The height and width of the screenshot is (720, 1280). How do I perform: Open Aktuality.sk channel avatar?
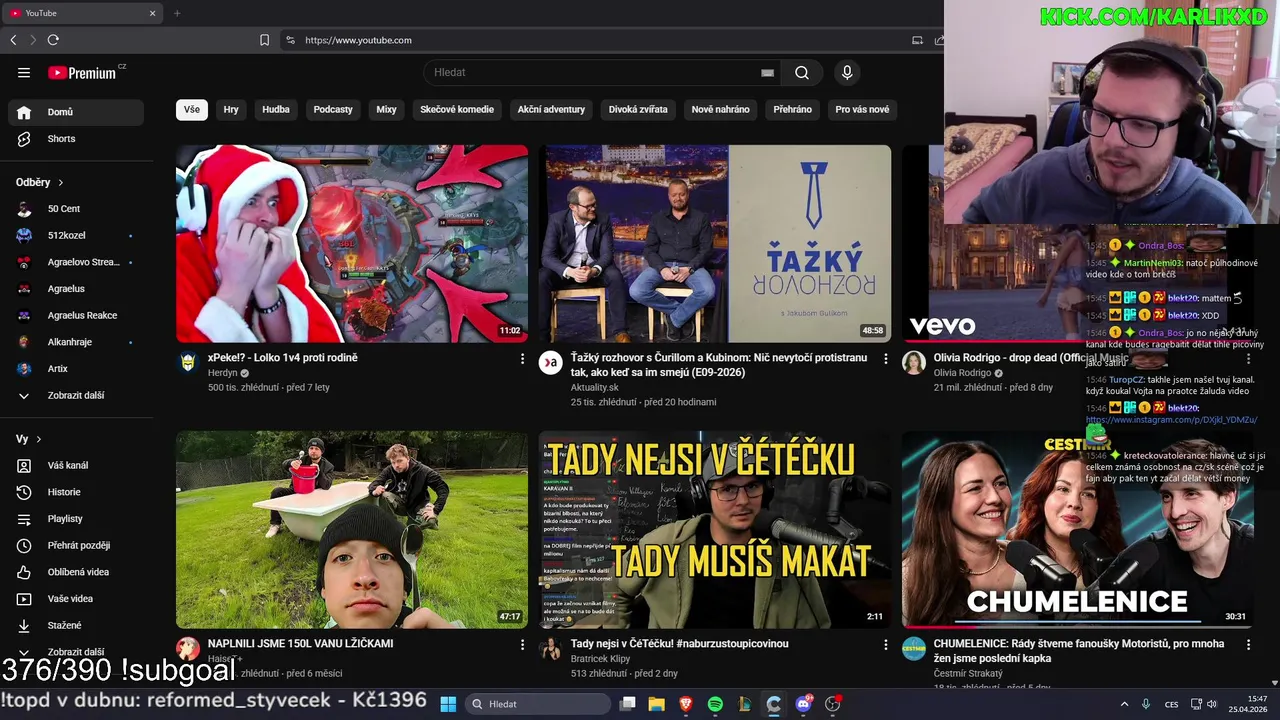pyautogui.click(x=551, y=362)
